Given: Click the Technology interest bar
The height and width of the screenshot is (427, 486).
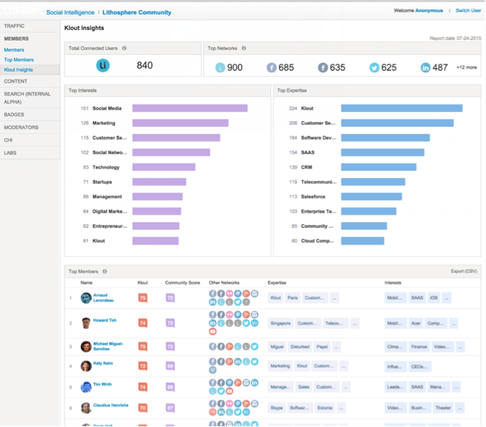Looking at the screenshot, I should pyautogui.click(x=164, y=167).
